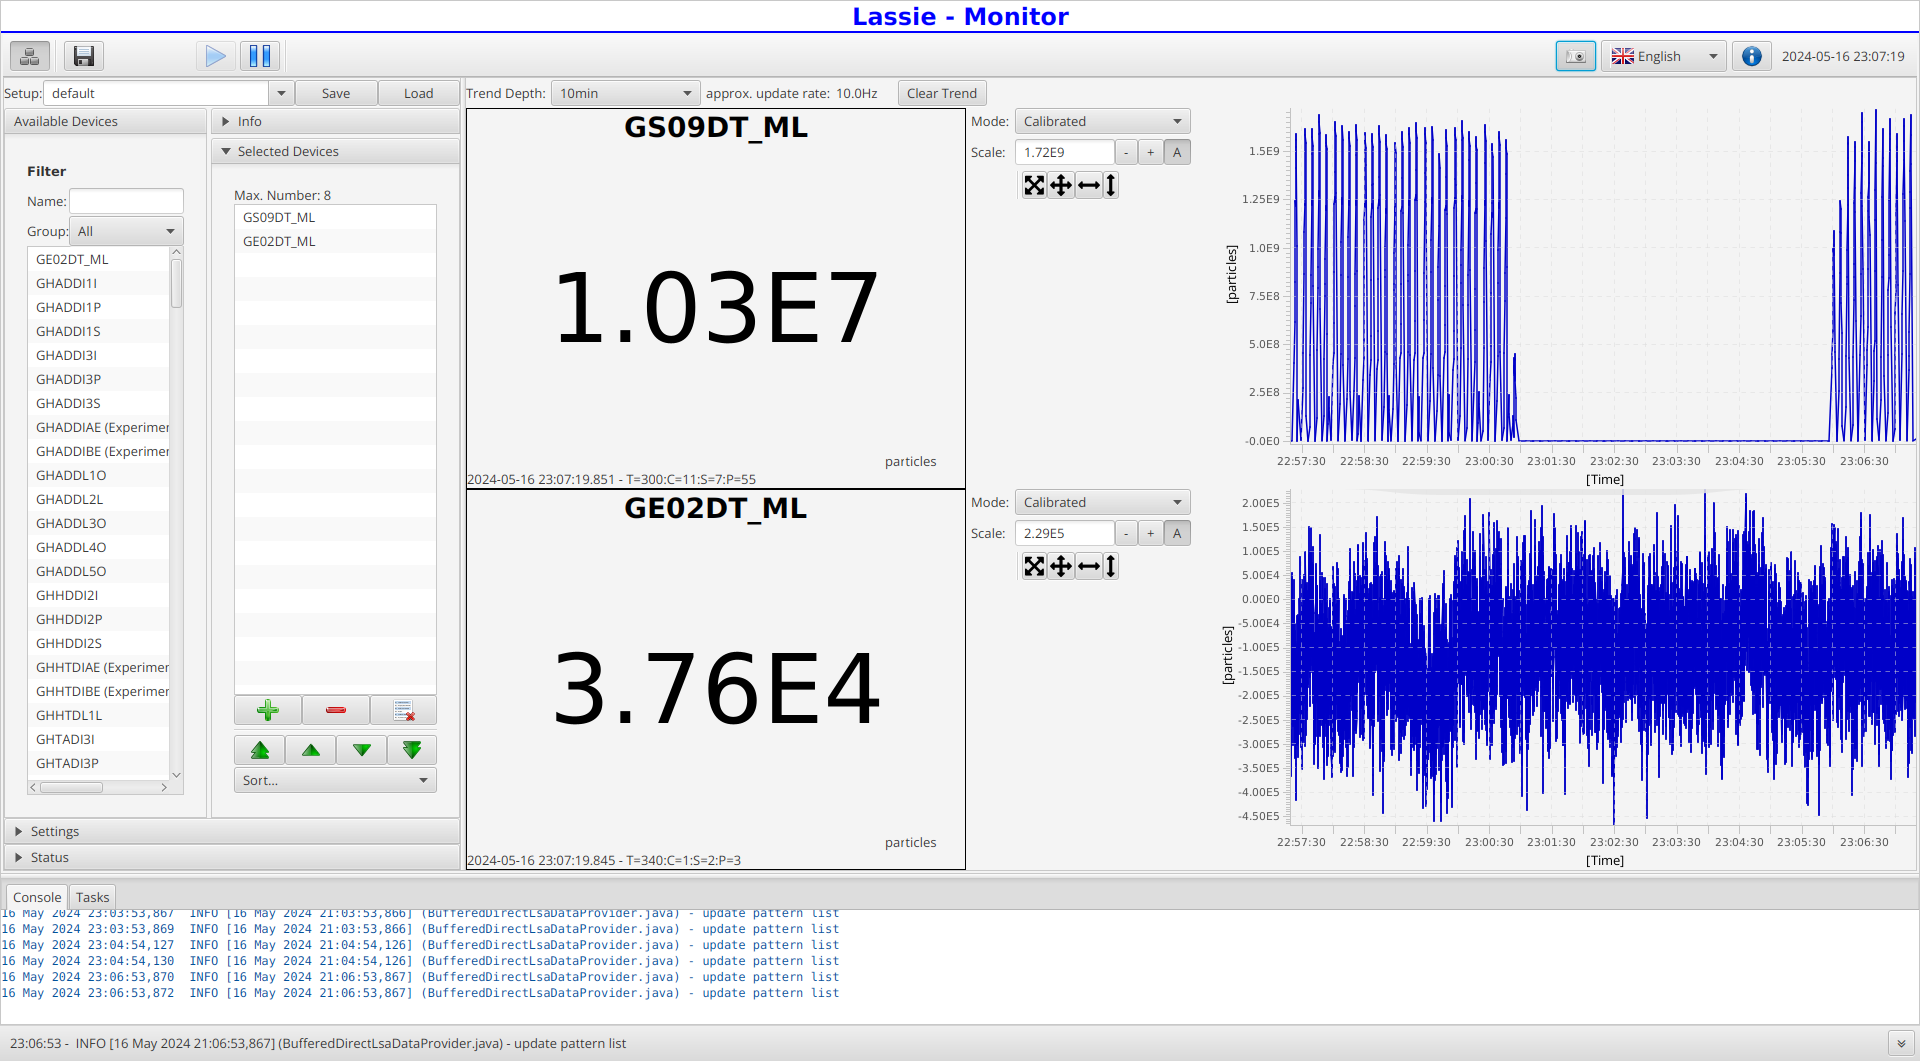This screenshot has height=1061, width=1920.
Task: Expand the console collapse arrow at bottom right
Action: (x=1901, y=1043)
